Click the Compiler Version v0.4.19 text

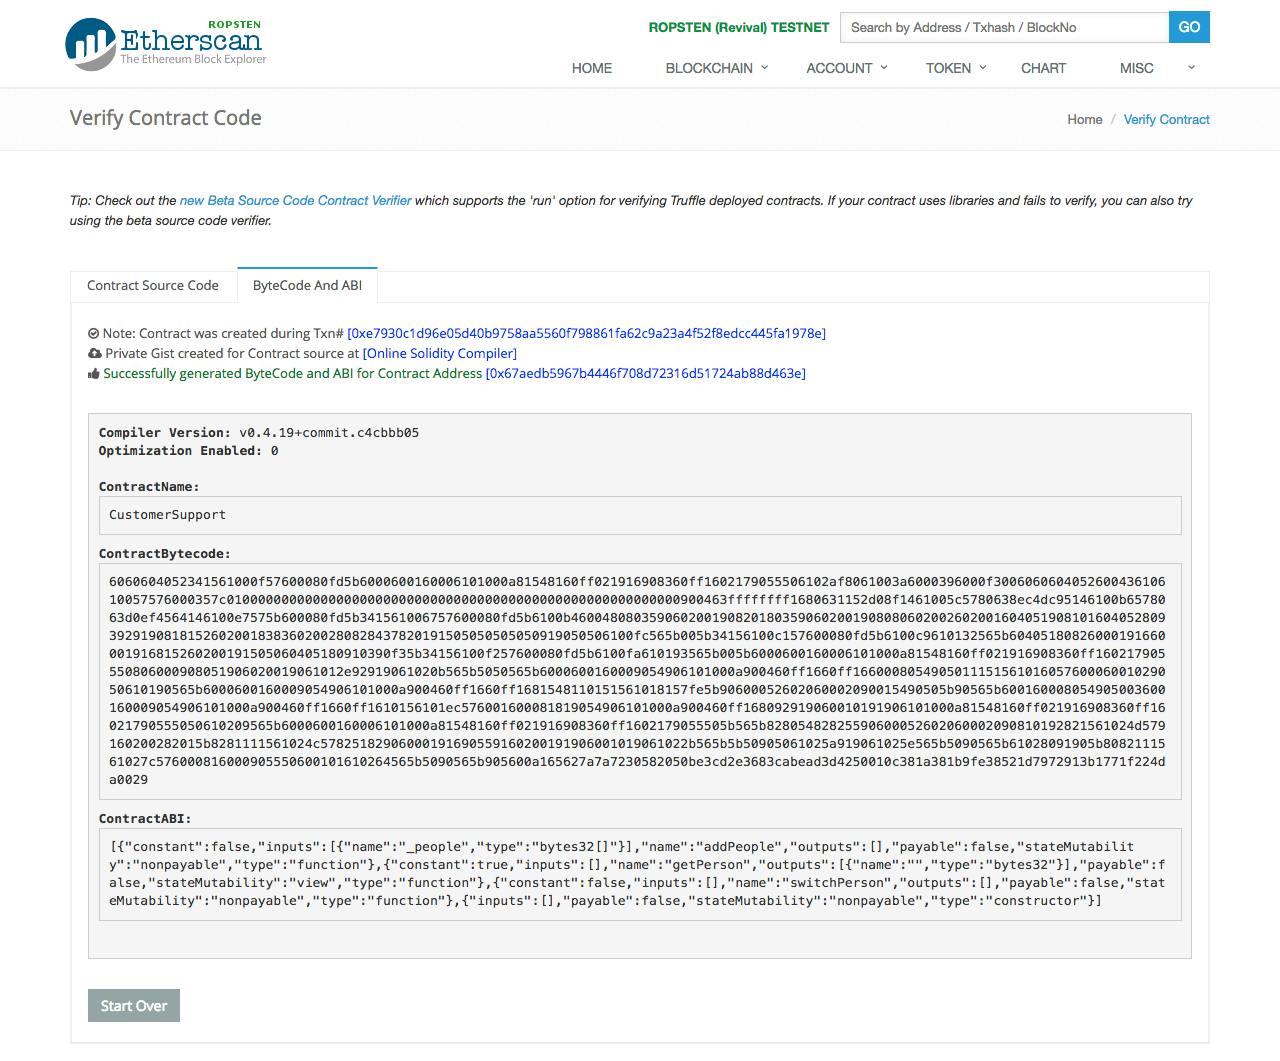click(x=259, y=433)
